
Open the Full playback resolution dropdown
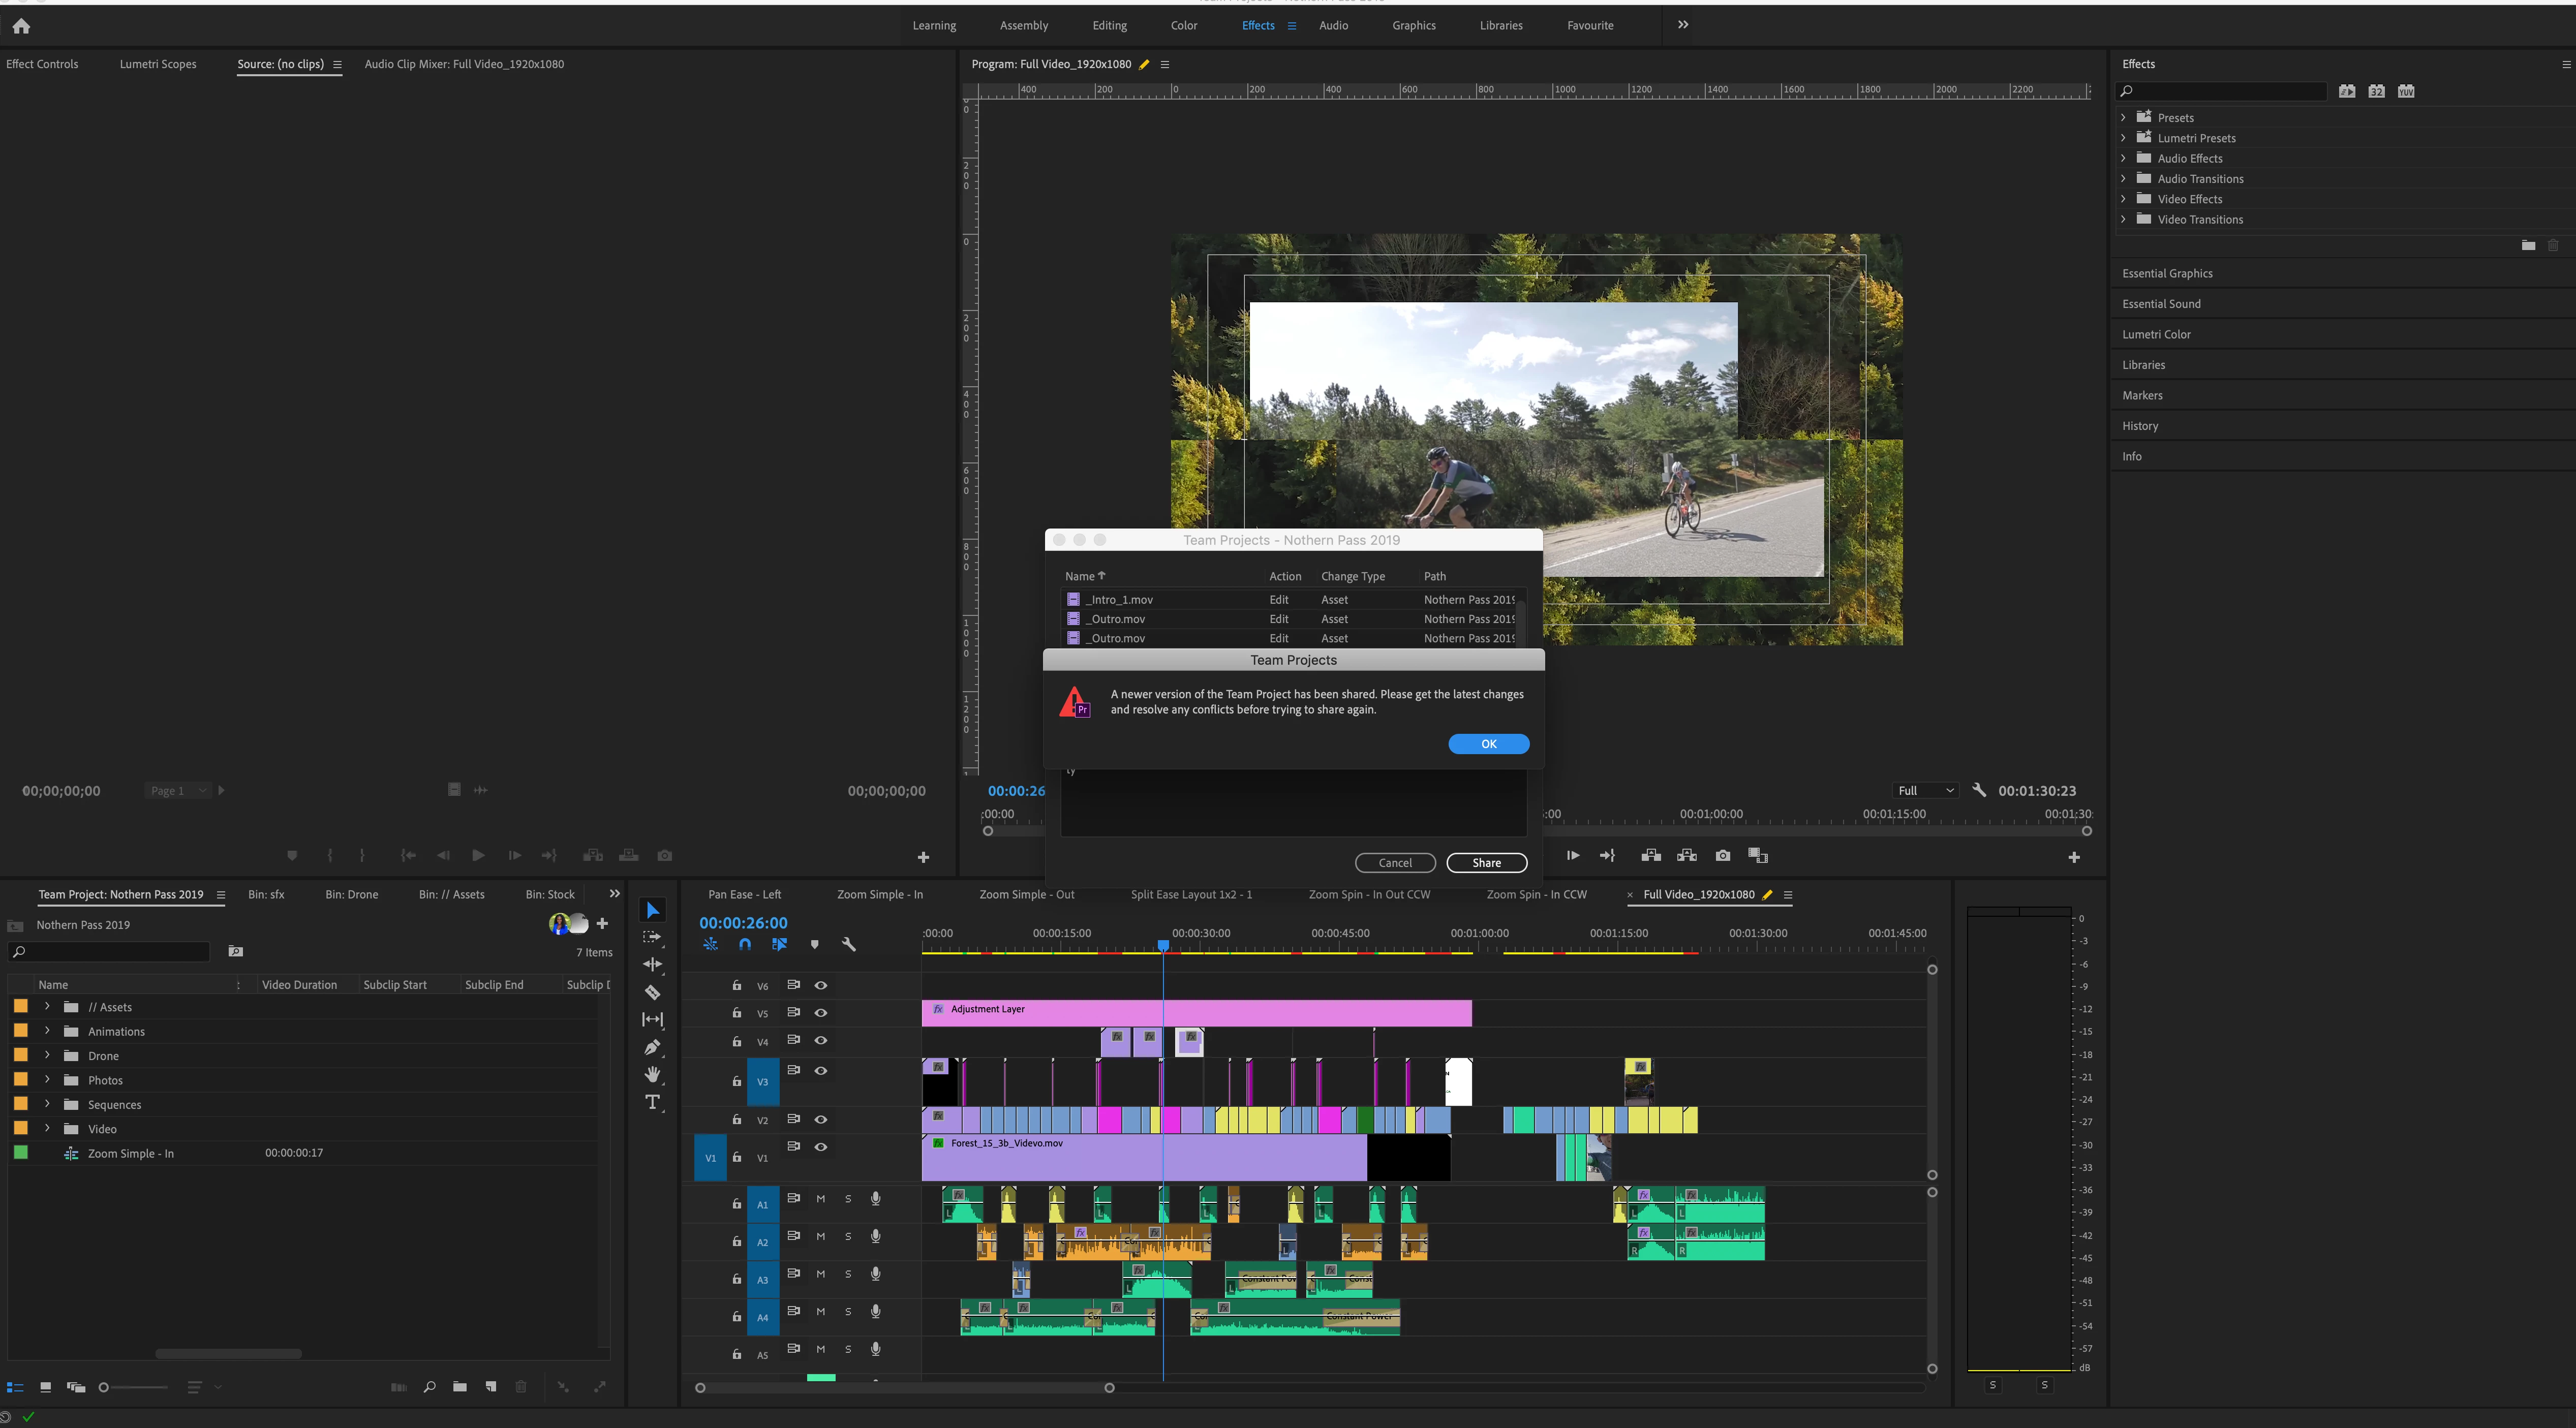tap(1925, 790)
